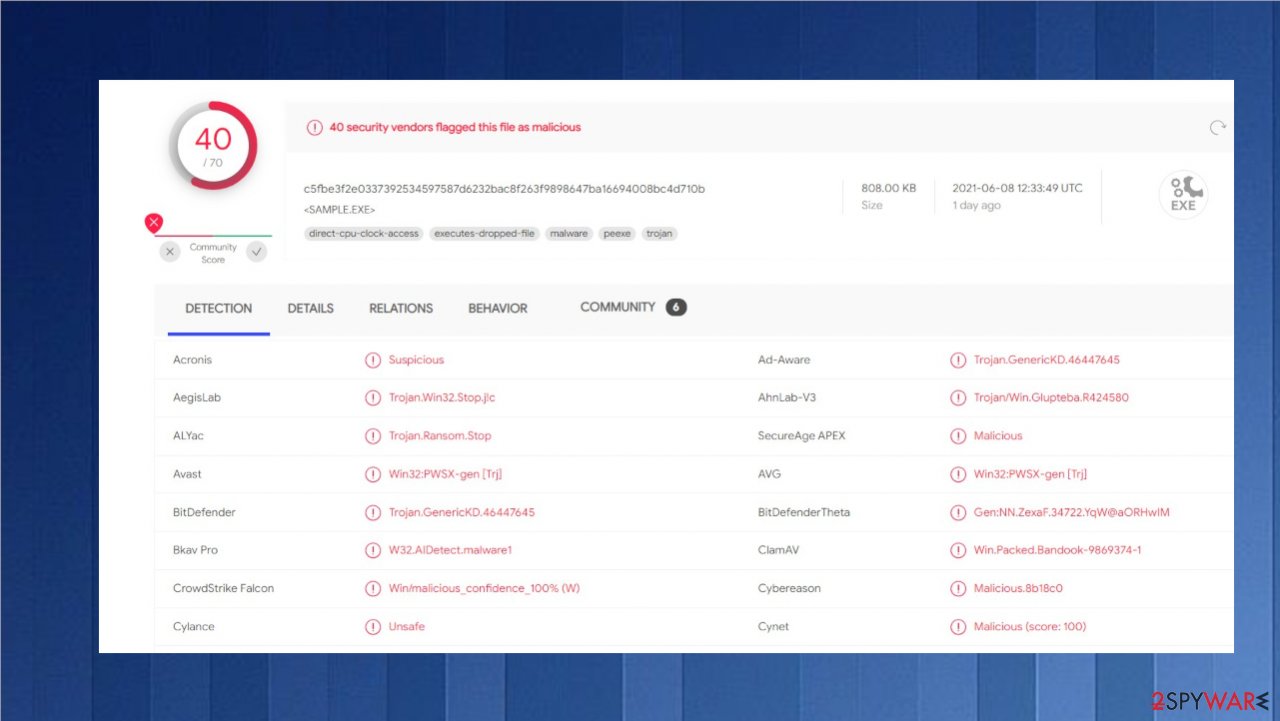Click the 40 / 70 detection score gauge
The height and width of the screenshot is (721, 1280).
click(x=213, y=145)
